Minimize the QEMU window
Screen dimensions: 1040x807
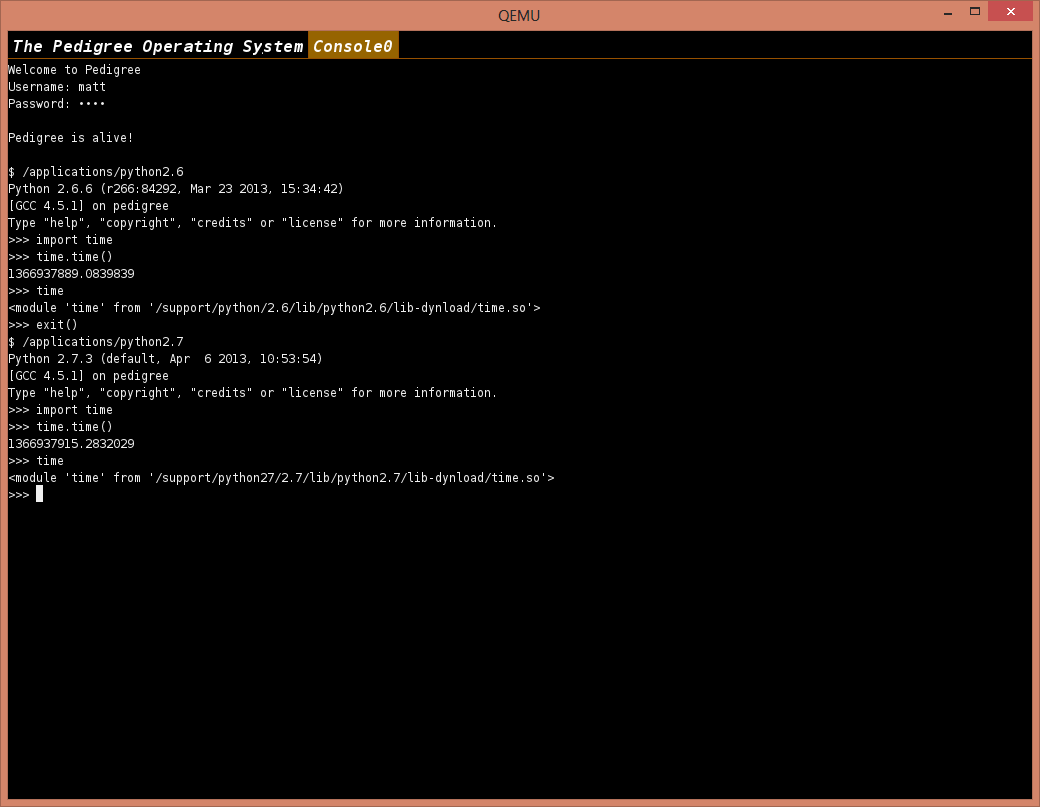pyautogui.click(x=948, y=12)
